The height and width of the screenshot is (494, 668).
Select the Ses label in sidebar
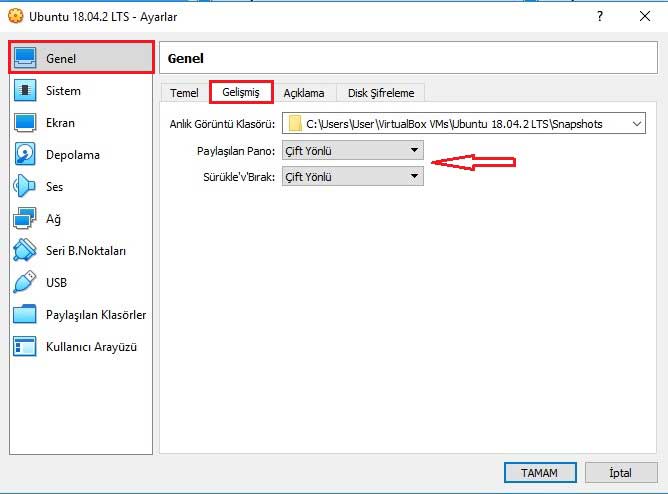click(x=55, y=187)
